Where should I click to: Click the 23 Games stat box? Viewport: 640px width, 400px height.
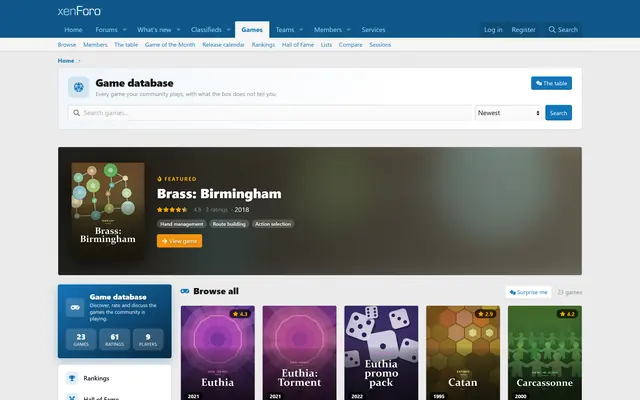81,339
